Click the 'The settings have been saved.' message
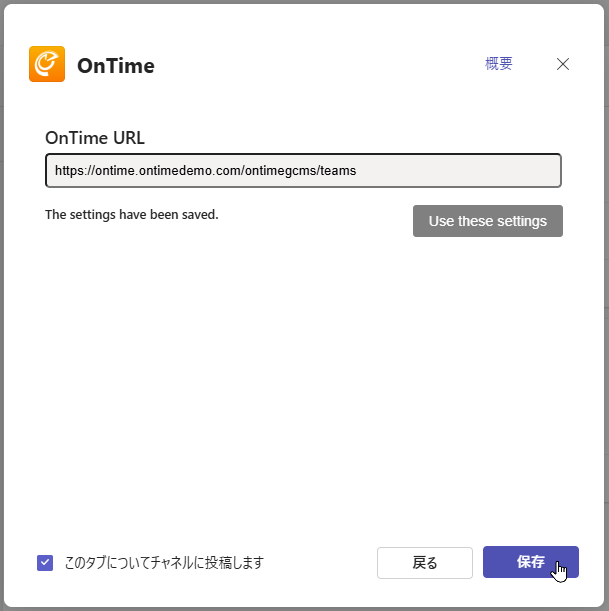Viewport: 609px width, 611px height. click(x=132, y=215)
